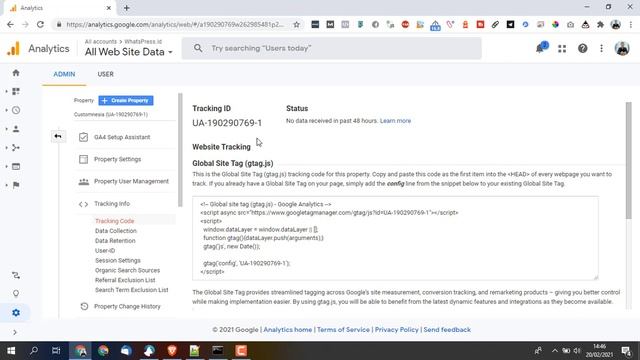Open the Windows Start menu
This screenshot has height=360, width=640.
[11, 351]
